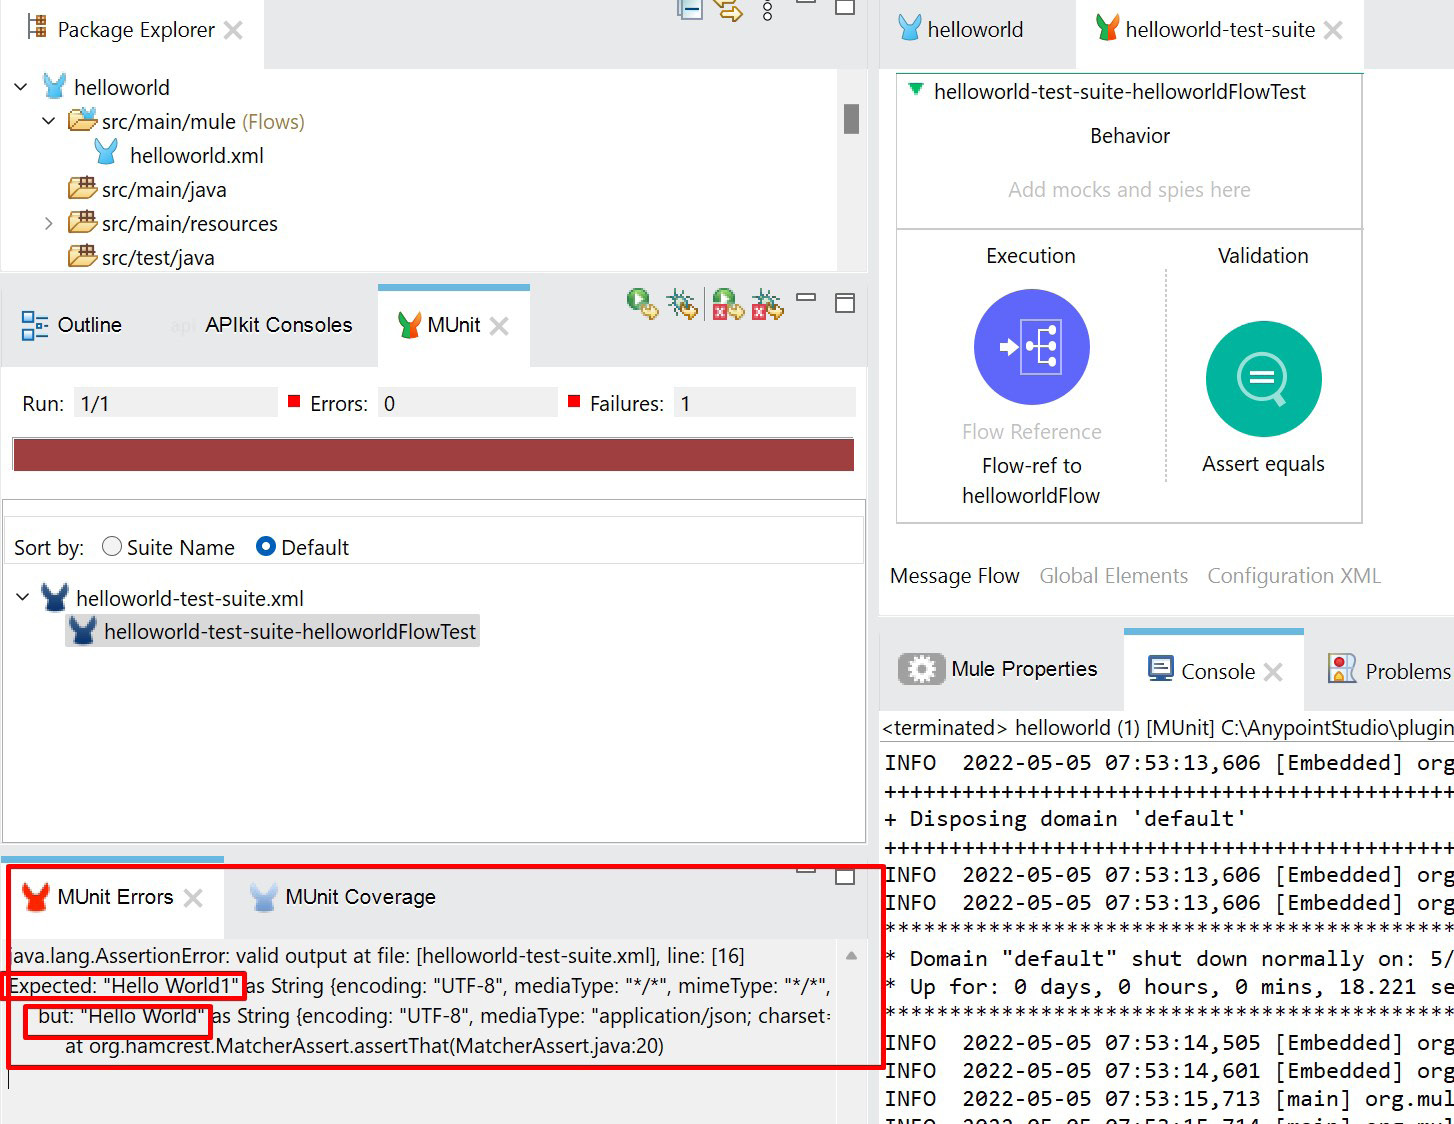Select the Suite Name sort radio button
The width and height of the screenshot is (1454, 1124).
[x=112, y=546]
